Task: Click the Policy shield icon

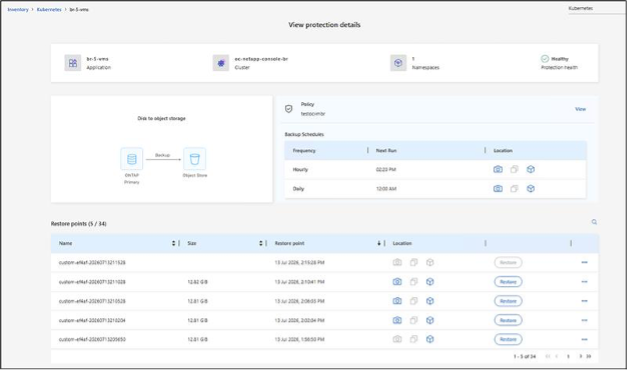Action: pyautogui.click(x=288, y=109)
